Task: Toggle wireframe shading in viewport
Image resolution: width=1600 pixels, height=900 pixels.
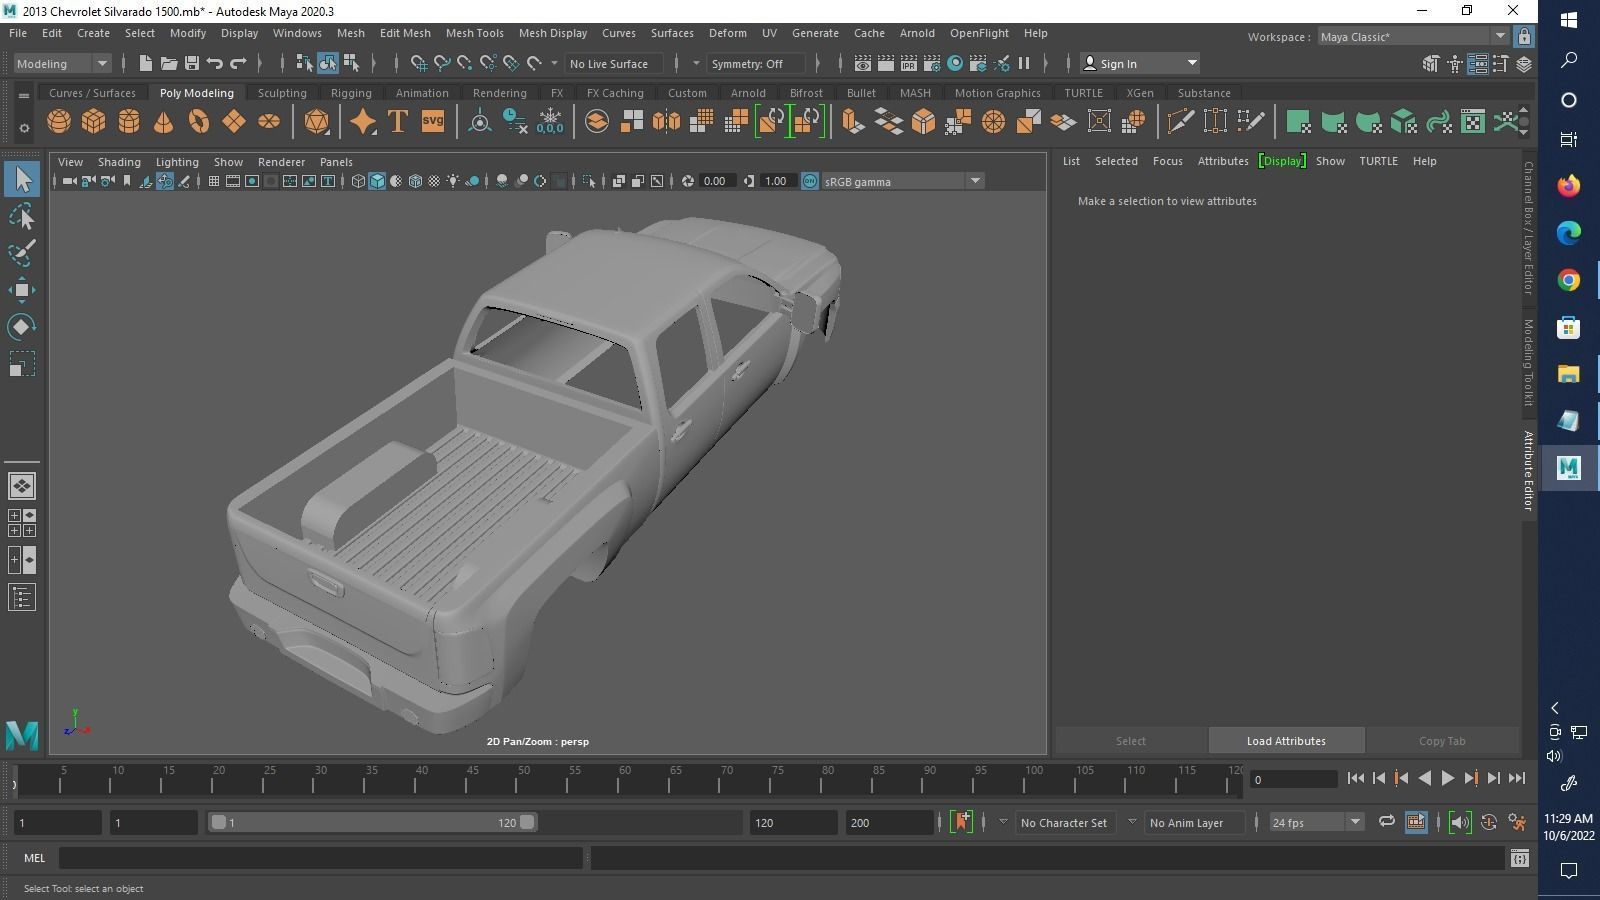Action: pos(358,181)
